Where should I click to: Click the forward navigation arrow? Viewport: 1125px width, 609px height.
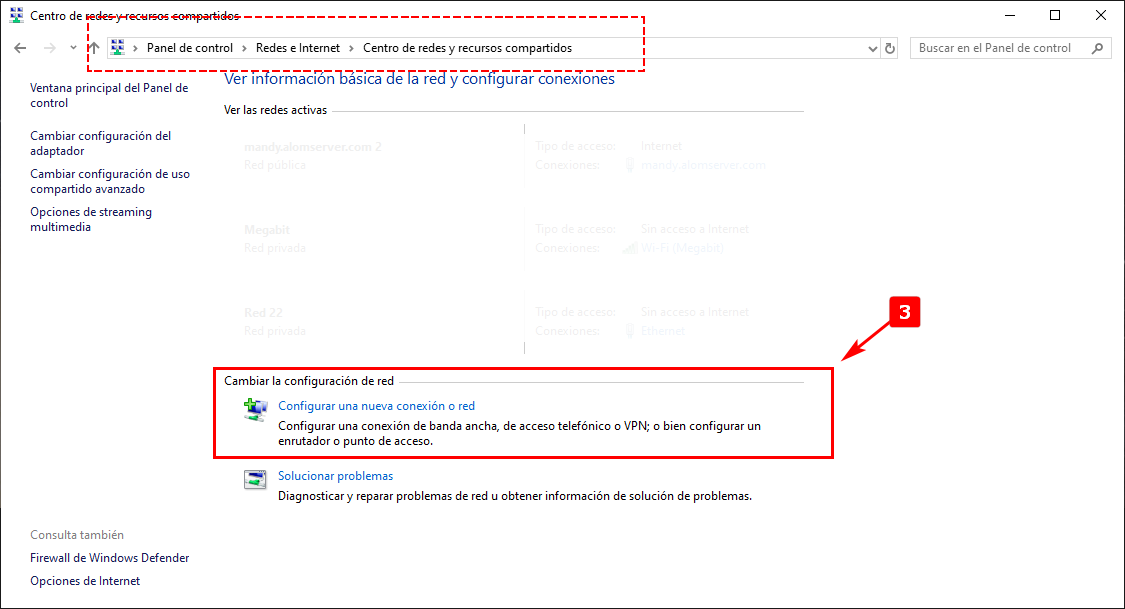[49, 48]
